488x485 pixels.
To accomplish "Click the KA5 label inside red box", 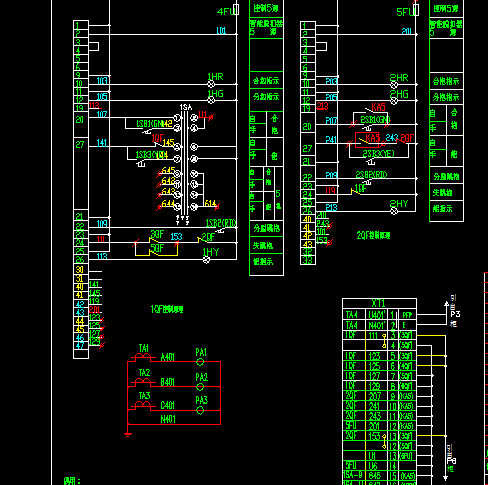I will click(x=373, y=138).
